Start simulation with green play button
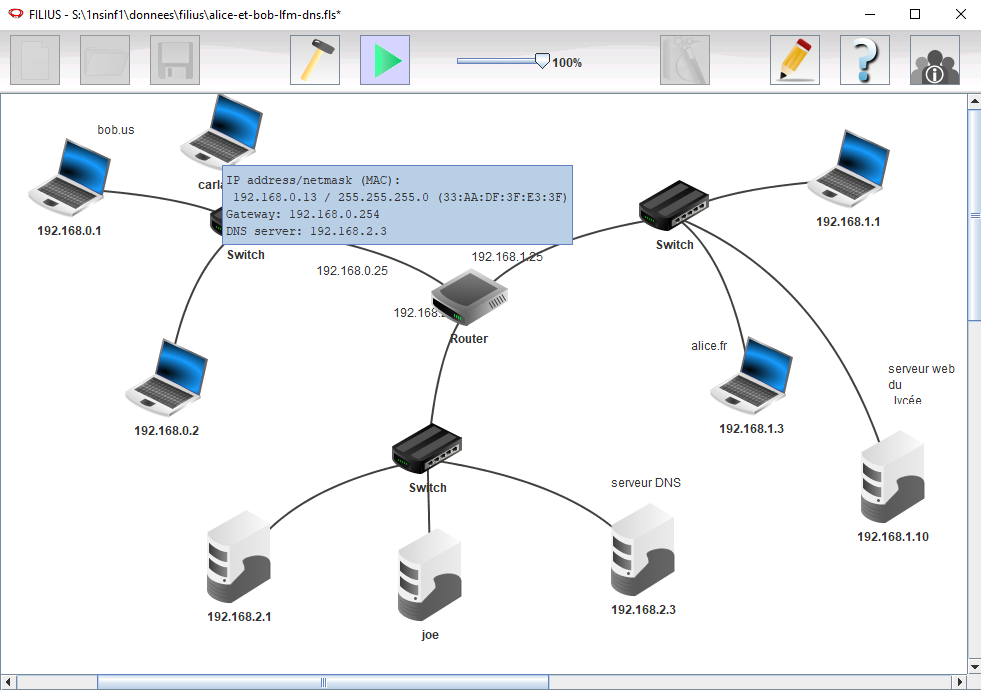981x691 pixels. [385, 60]
